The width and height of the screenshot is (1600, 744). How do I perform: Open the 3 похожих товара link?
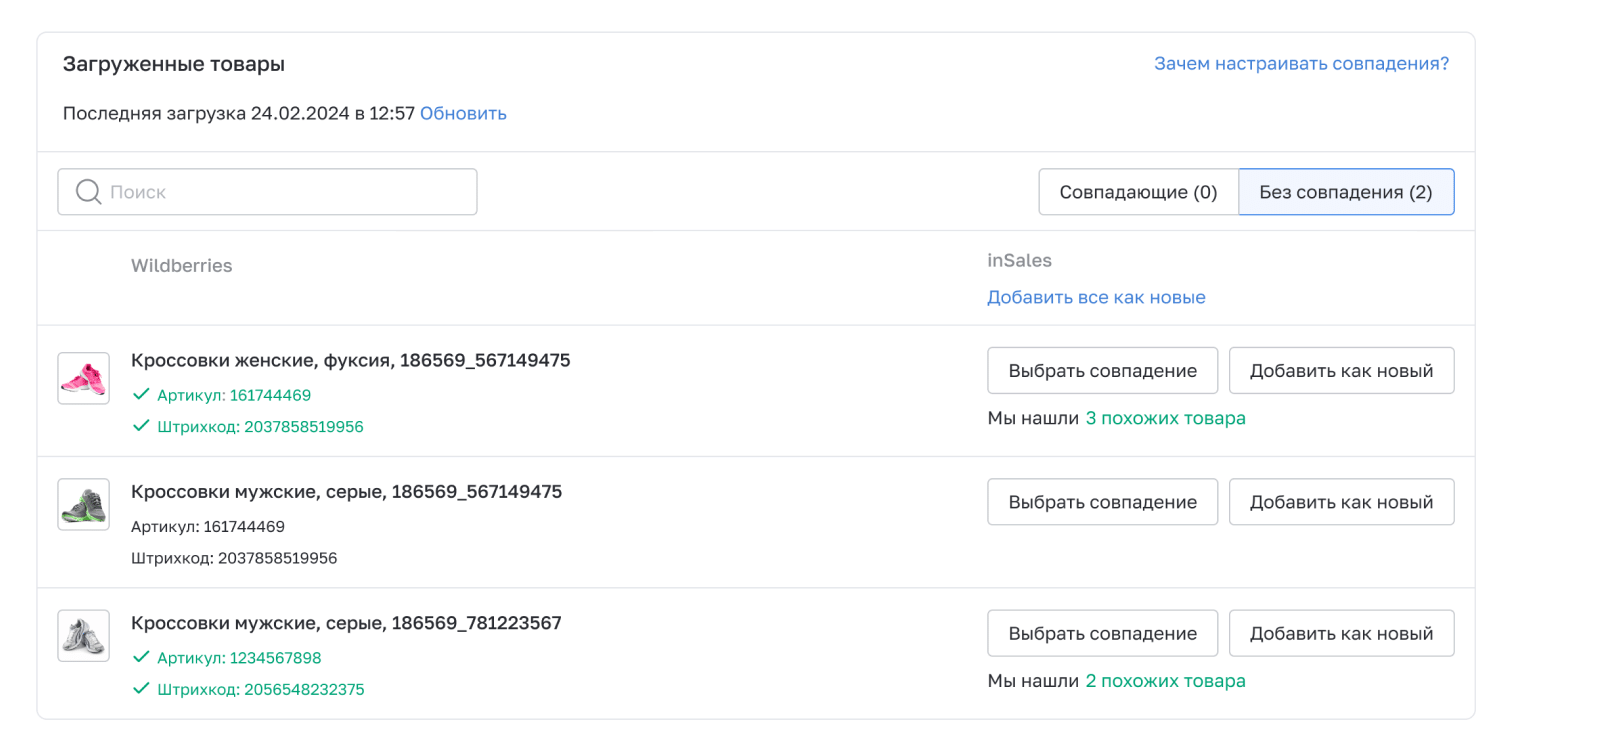[x=1165, y=418]
